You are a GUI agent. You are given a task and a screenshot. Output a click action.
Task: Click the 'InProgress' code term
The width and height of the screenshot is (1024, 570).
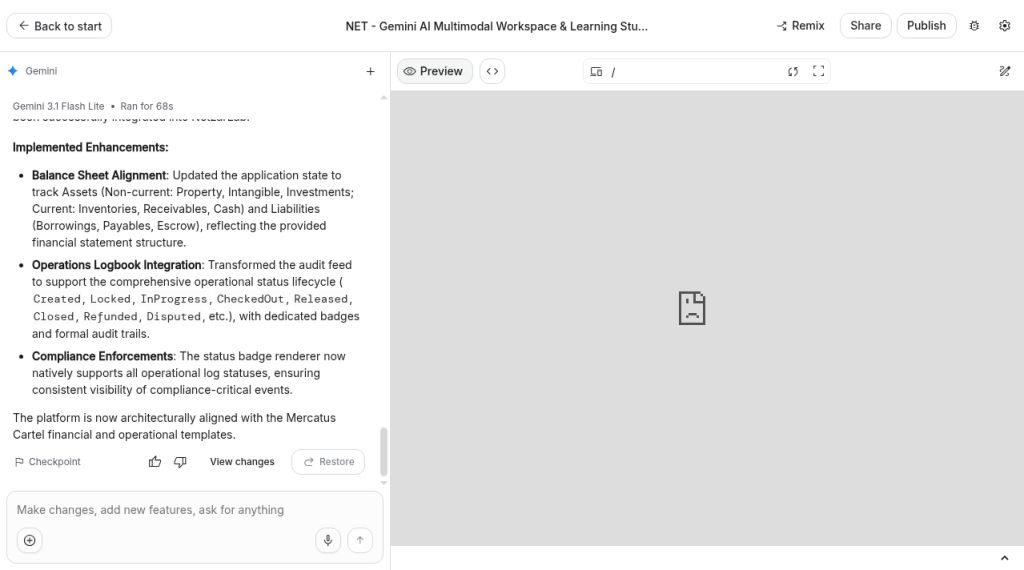tap(174, 299)
